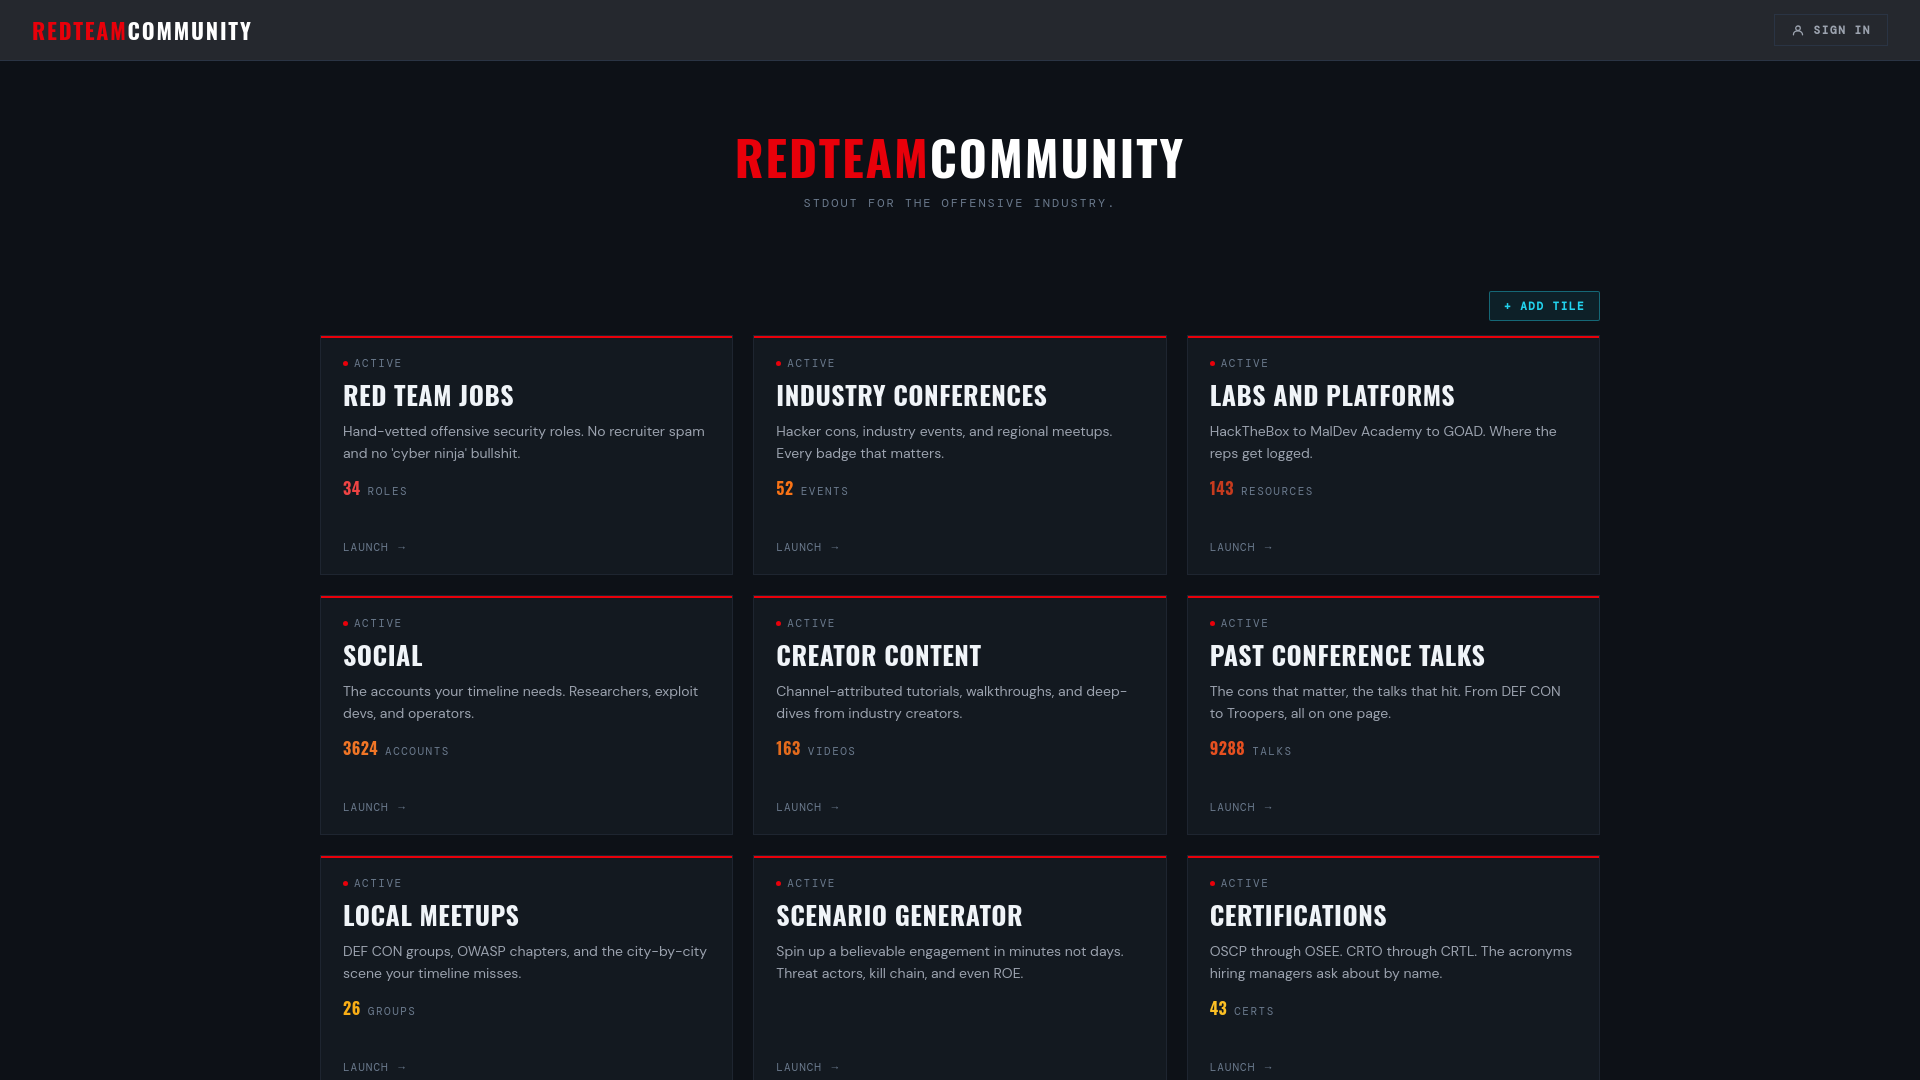Open the Social tile title
Viewport: 1920px width, 1080px height.
[x=383, y=656]
